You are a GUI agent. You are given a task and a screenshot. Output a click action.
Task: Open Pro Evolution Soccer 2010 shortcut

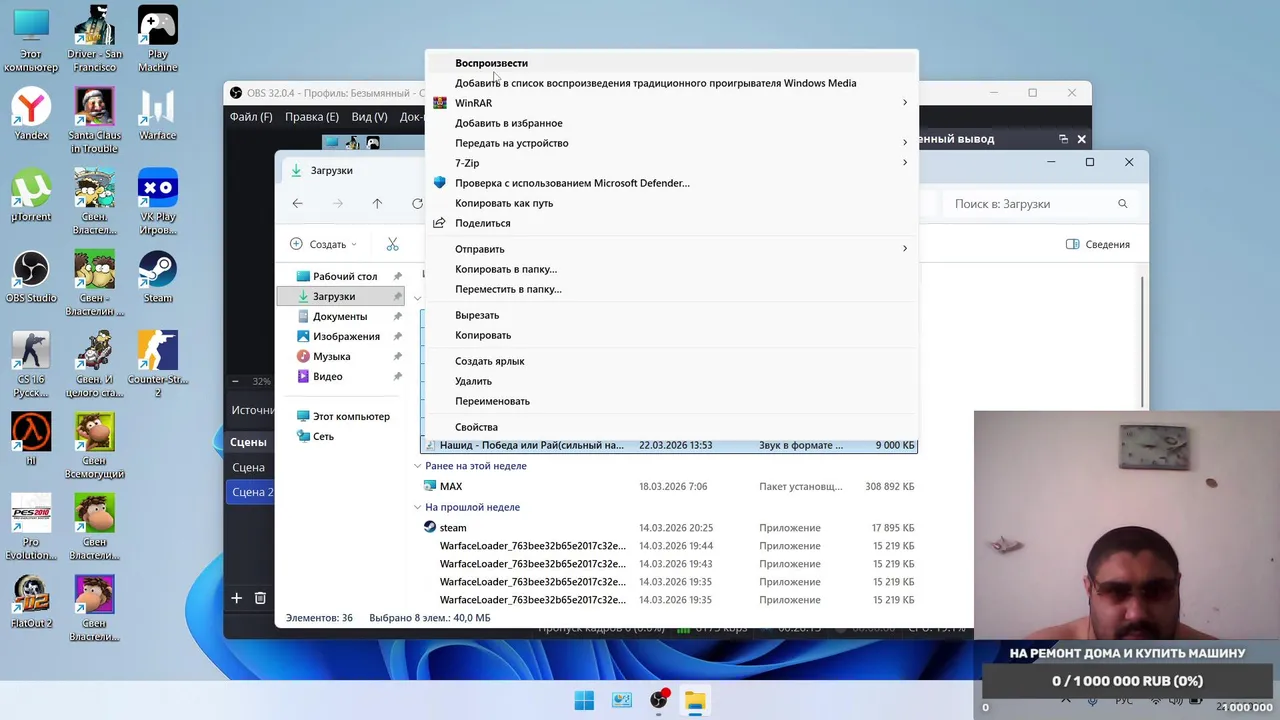pos(31,526)
